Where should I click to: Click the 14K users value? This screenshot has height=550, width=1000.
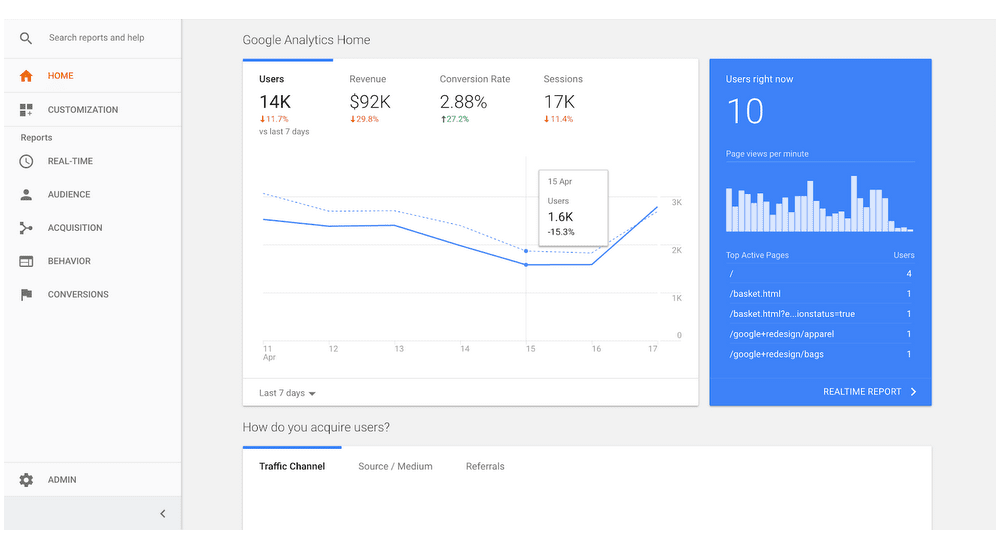tap(275, 102)
